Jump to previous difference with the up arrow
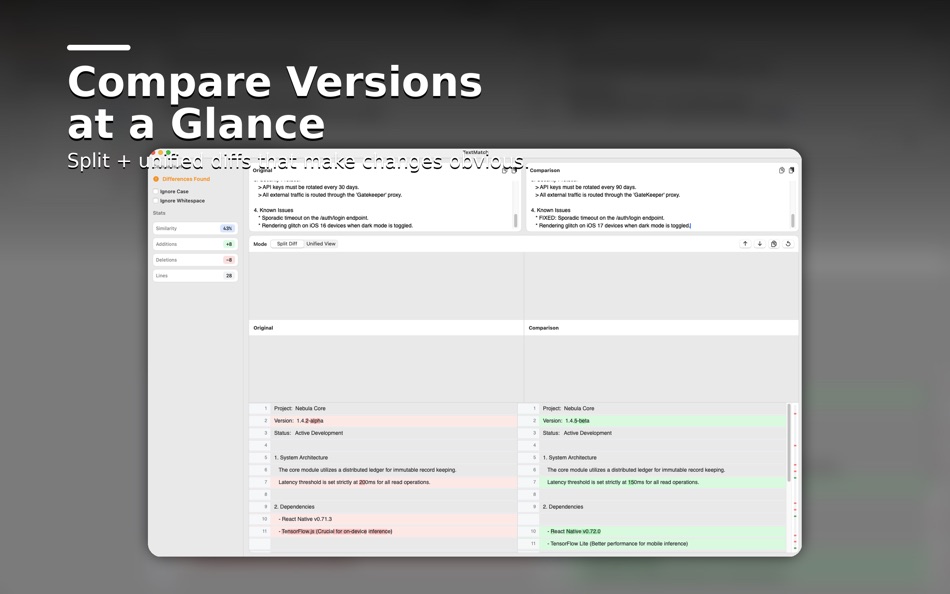The height and width of the screenshot is (594, 950). (745, 244)
